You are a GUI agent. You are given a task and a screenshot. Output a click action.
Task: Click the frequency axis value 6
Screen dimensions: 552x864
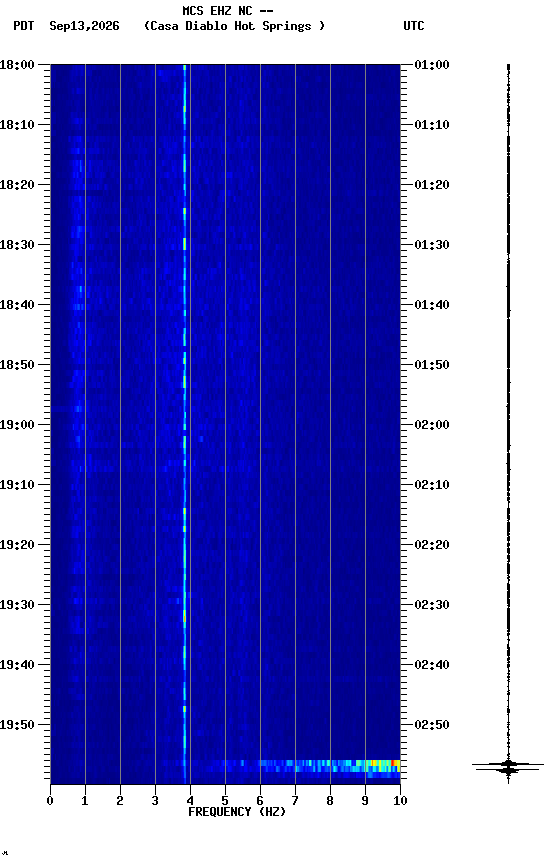coord(260,801)
